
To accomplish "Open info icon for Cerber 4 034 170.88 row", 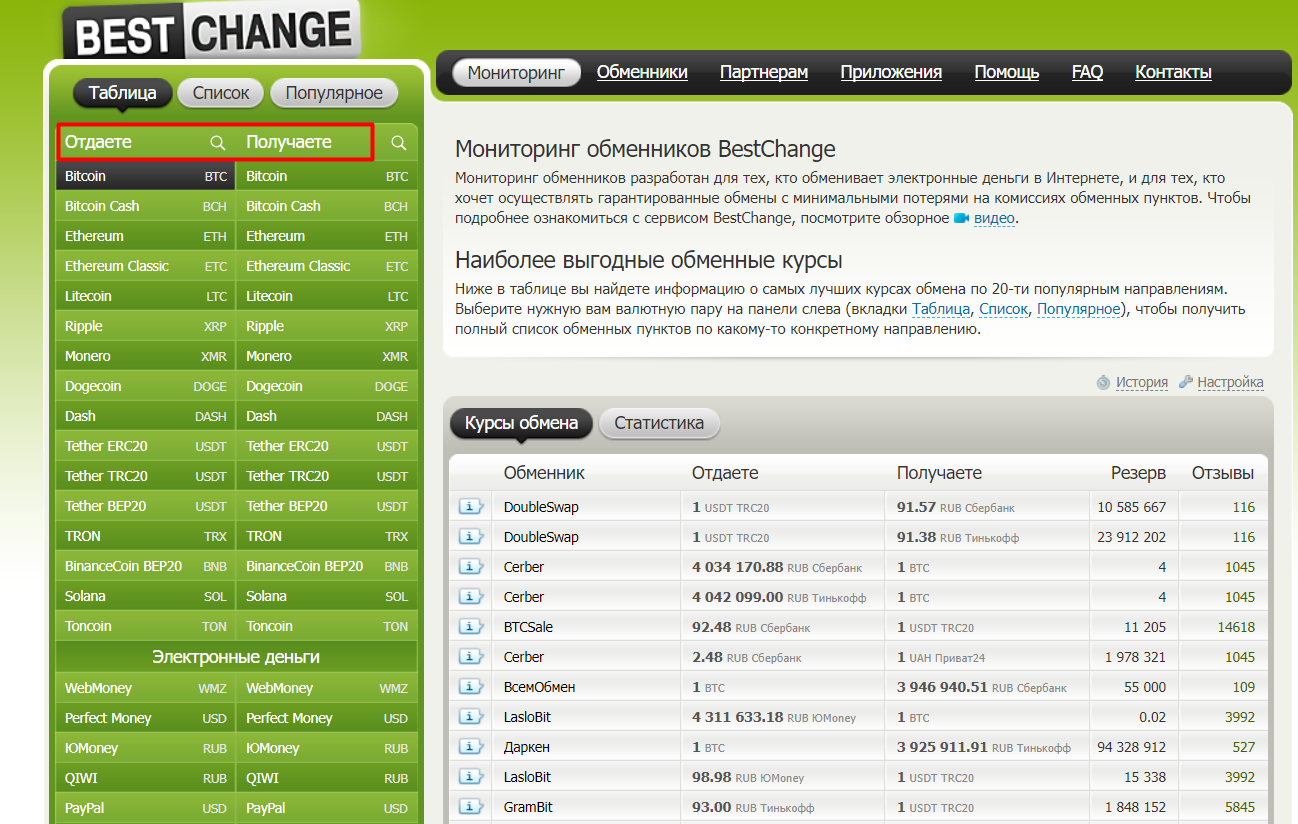I will [x=470, y=567].
